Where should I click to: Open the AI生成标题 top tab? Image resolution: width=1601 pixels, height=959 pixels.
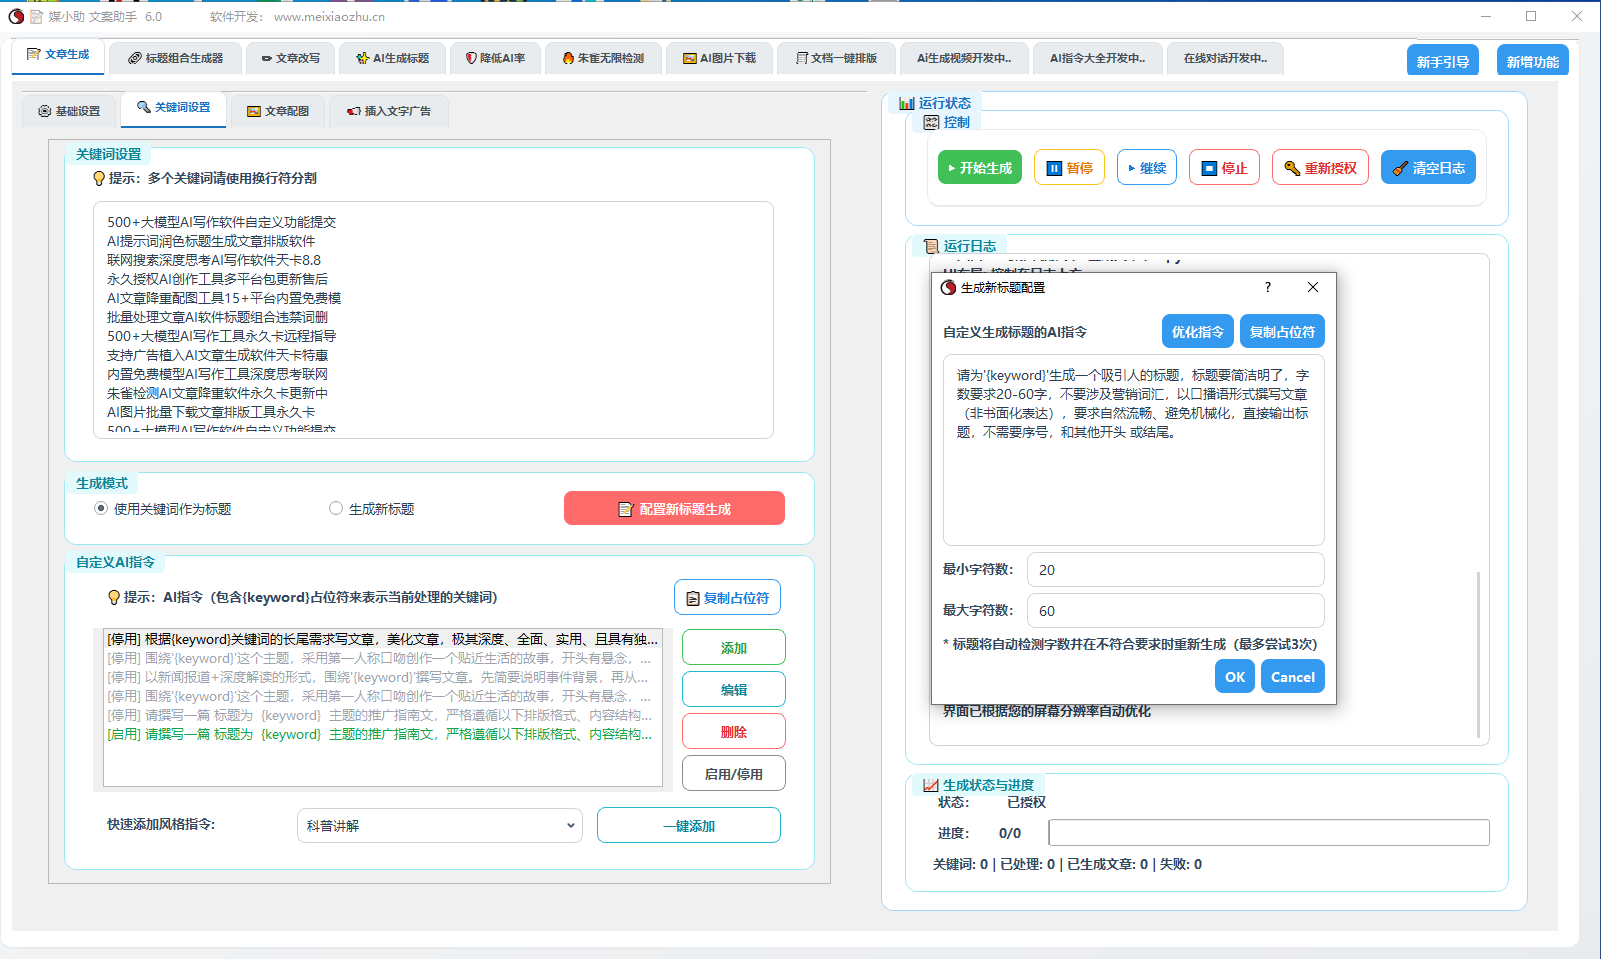[392, 58]
